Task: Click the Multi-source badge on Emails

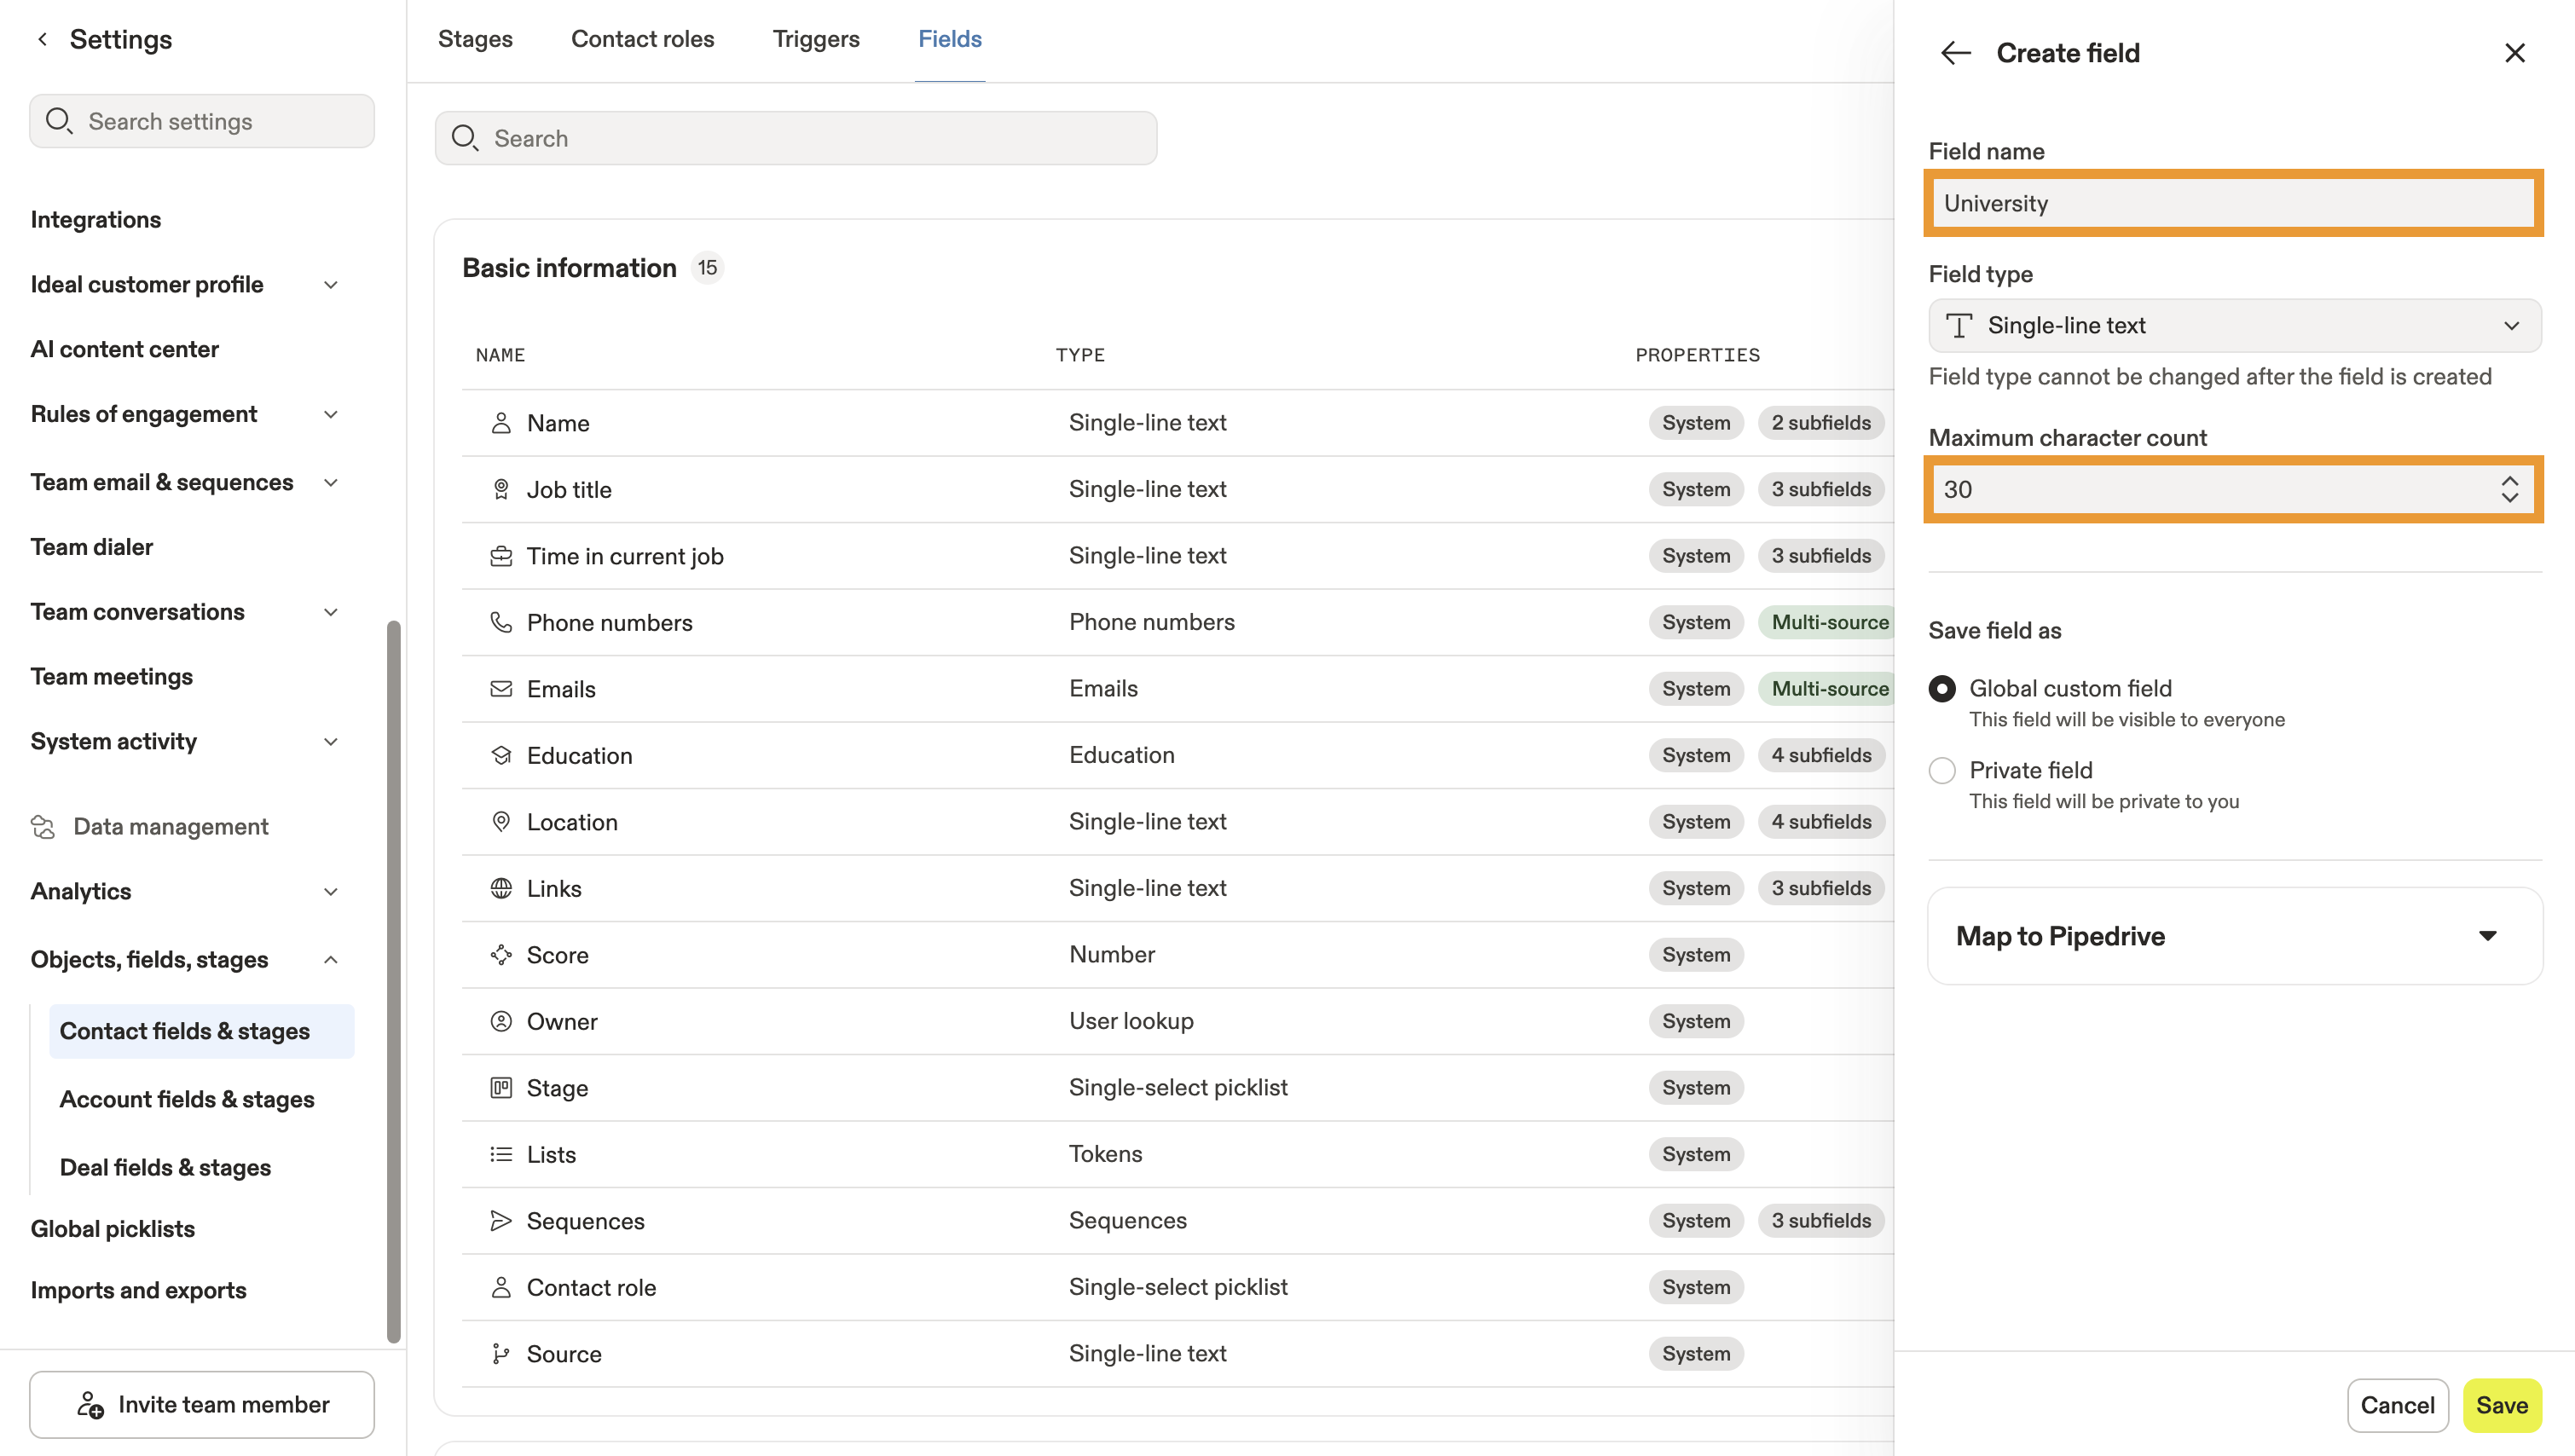Action: [x=1829, y=689]
